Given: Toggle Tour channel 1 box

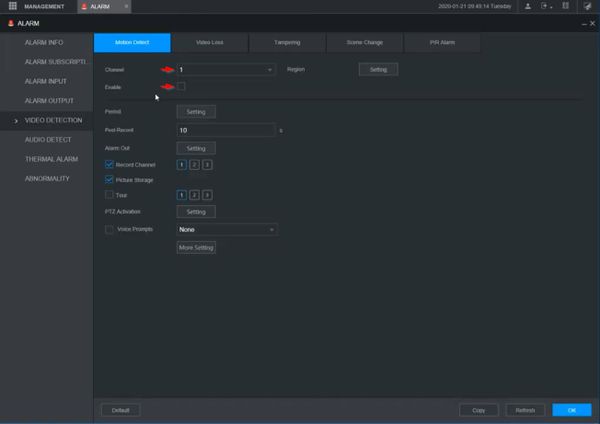Looking at the screenshot, I should coord(181,195).
